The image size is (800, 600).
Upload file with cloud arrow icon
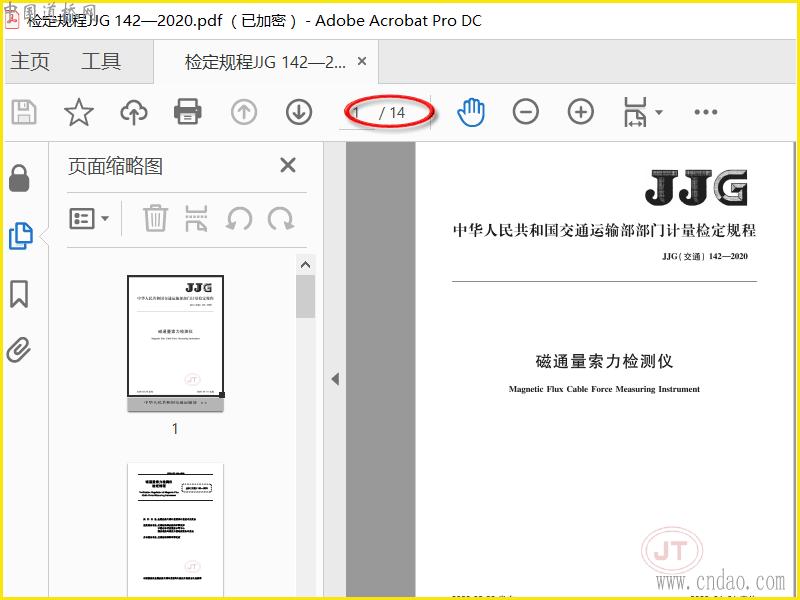[x=134, y=112]
